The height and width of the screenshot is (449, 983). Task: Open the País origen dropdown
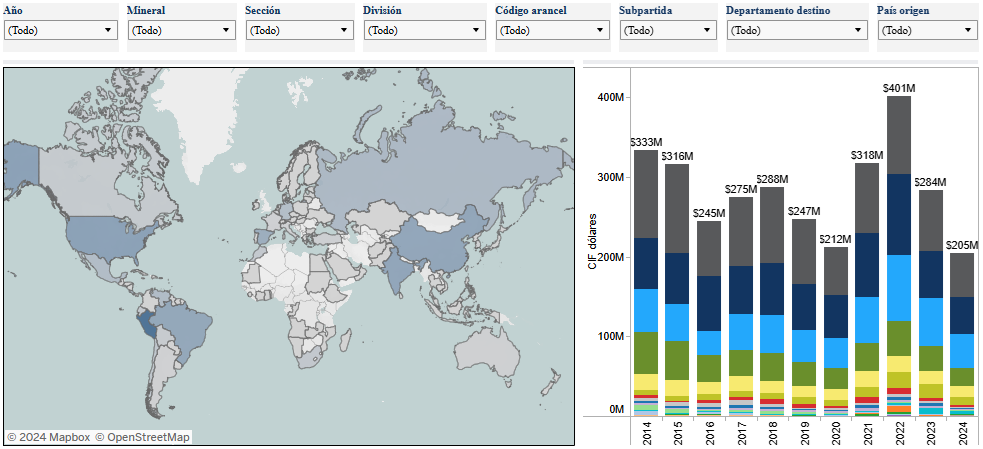pos(926,30)
